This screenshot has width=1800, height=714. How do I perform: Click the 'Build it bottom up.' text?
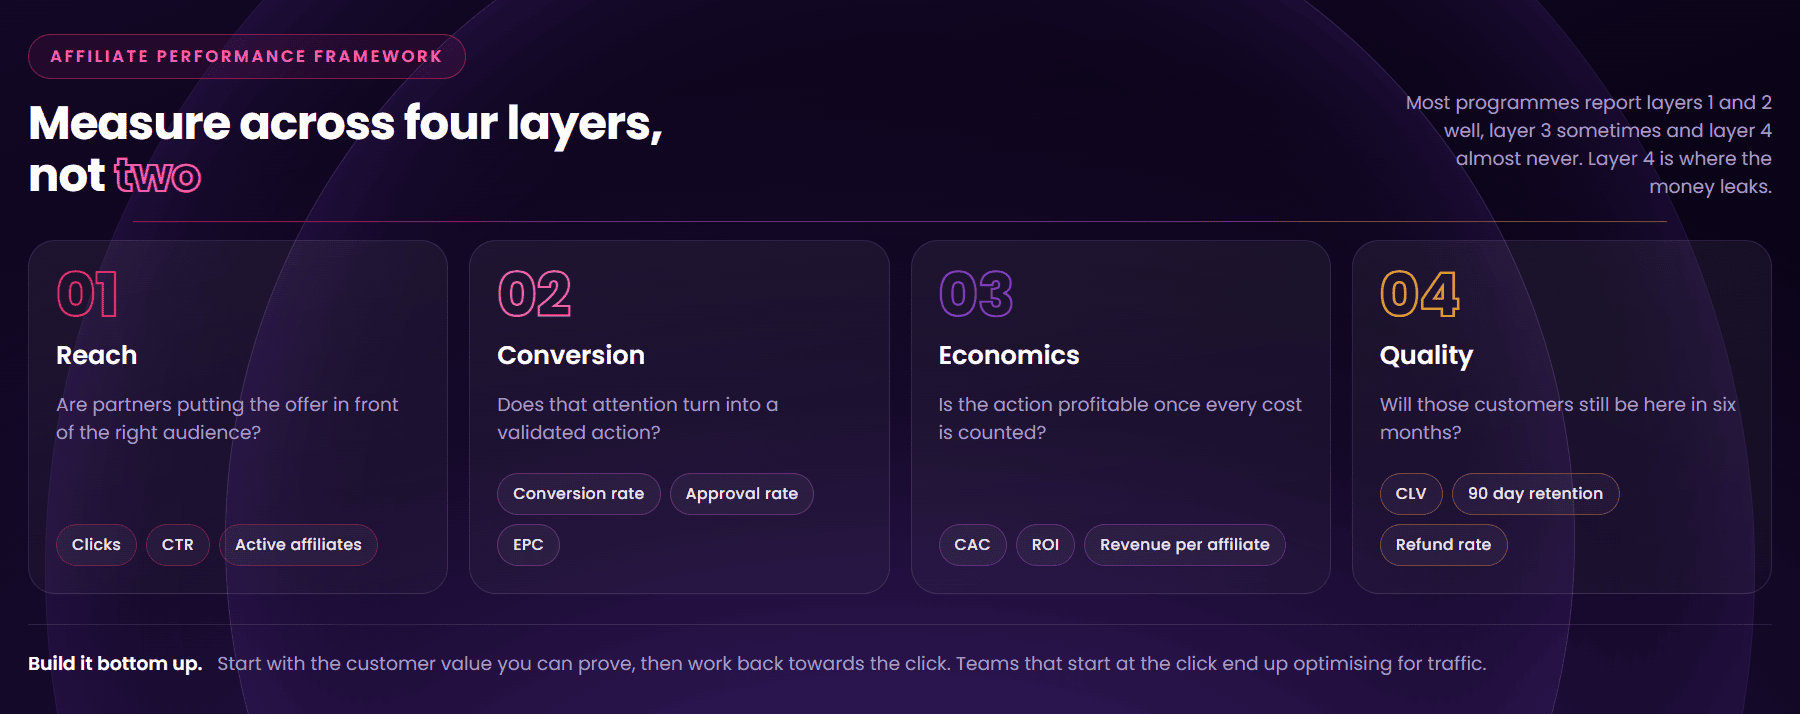[115, 663]
